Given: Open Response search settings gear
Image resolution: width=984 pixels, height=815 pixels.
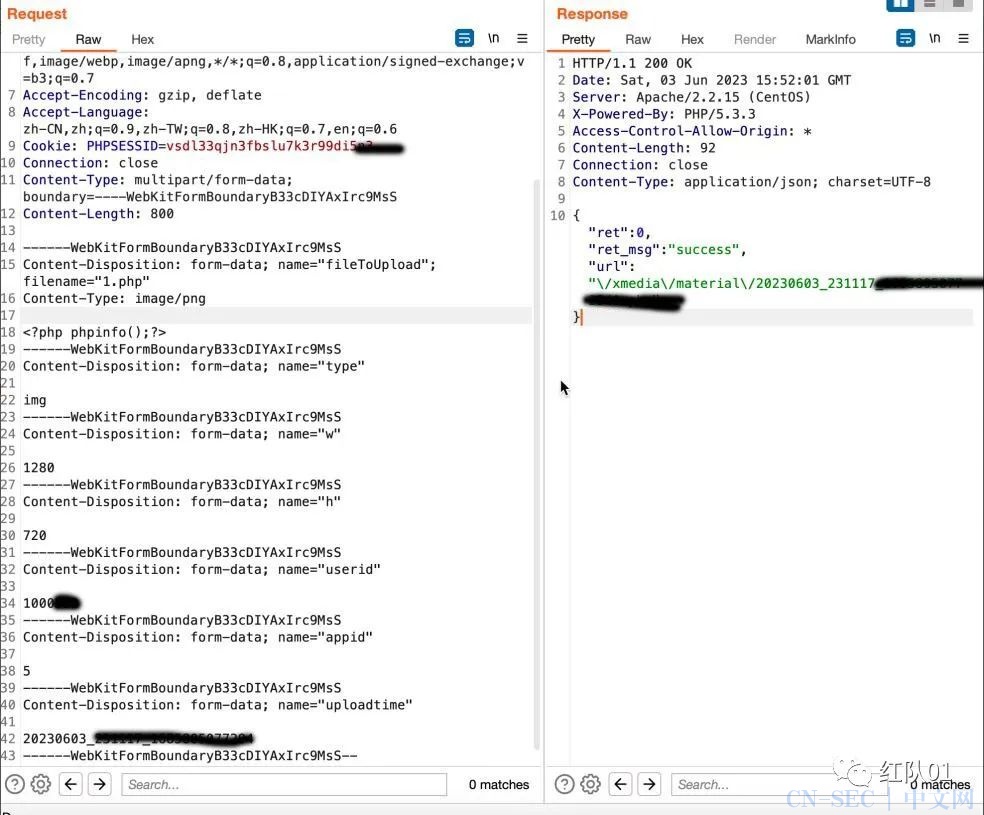Looking at the screenshot, I should [x=591, y=784].
